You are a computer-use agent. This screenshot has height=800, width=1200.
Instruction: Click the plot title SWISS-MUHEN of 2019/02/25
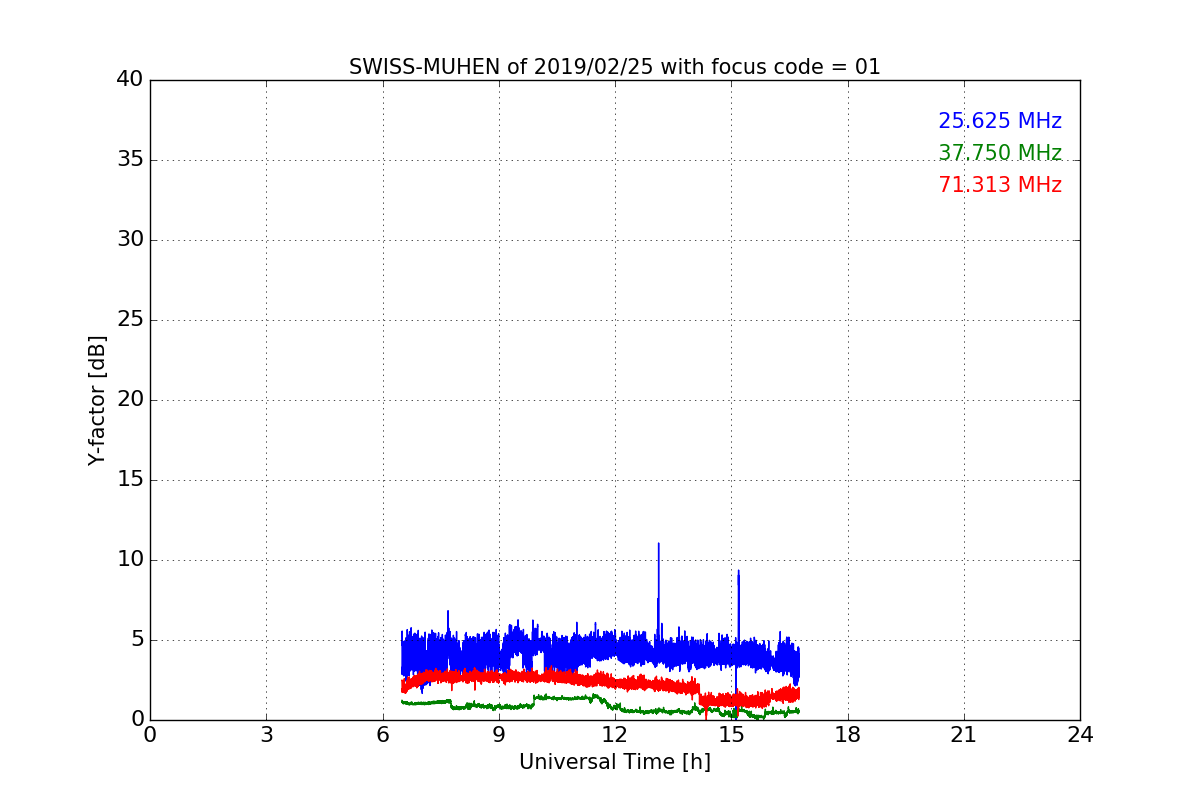coord(614,67)
